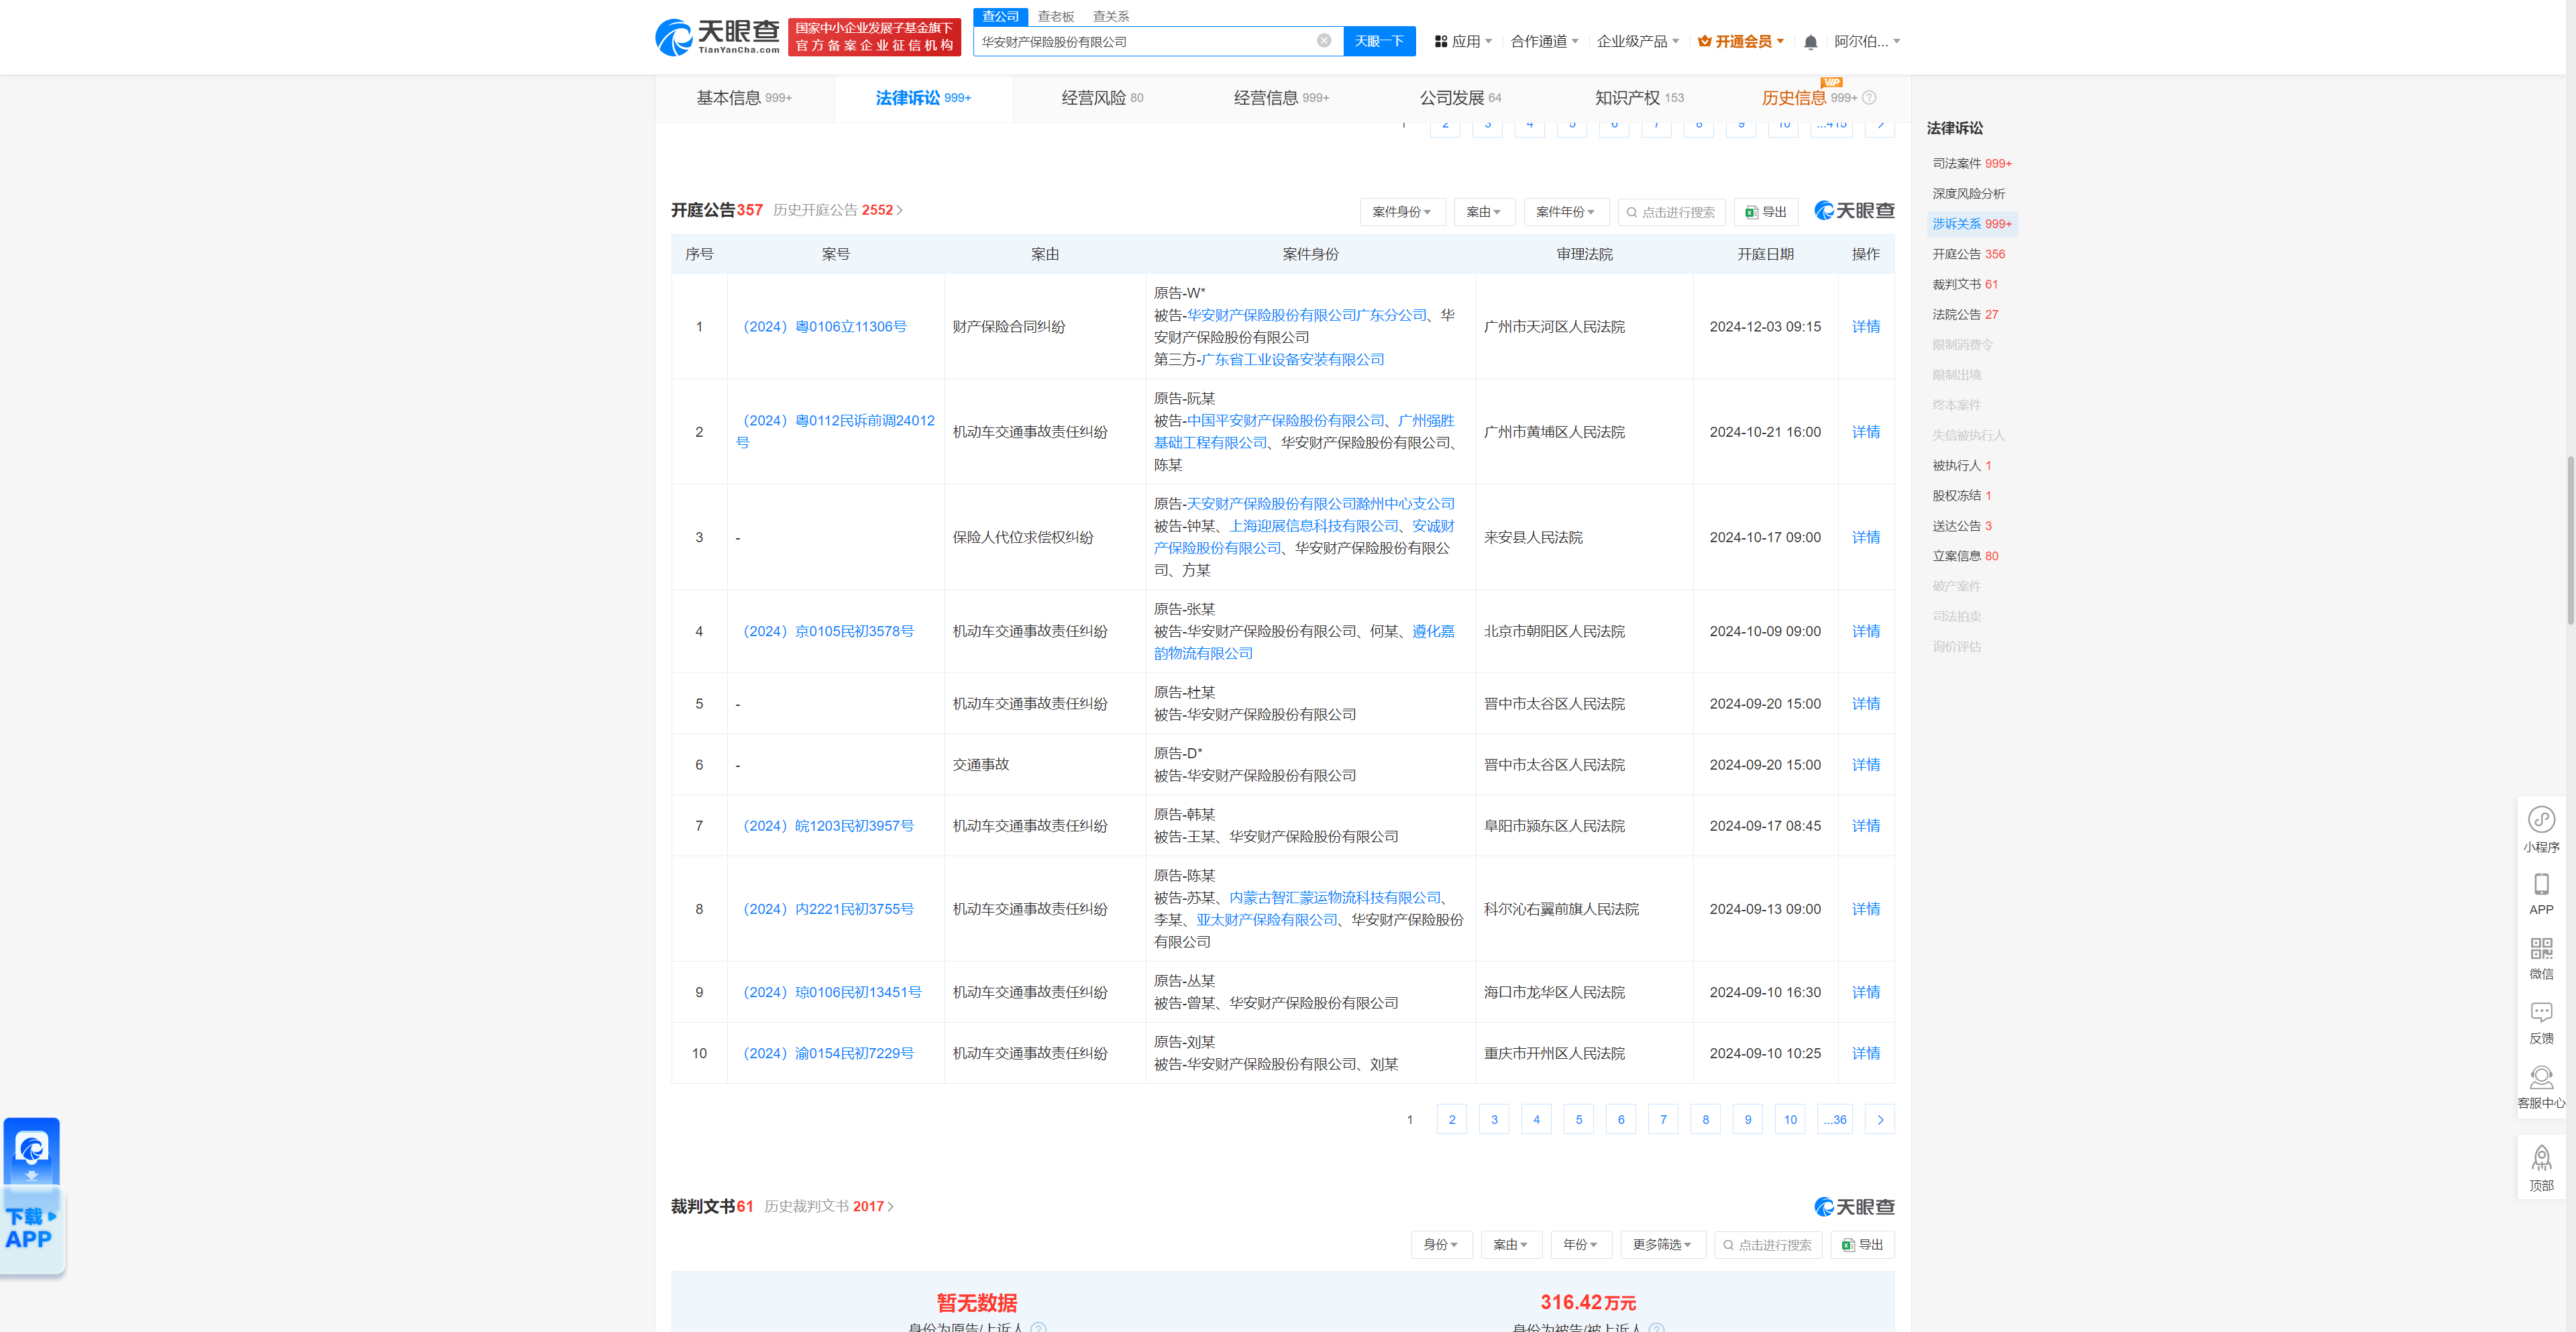The image size is (2576, 1332).
Task: Open the 开通会员 dropdown
Action: pos(1741,41)
